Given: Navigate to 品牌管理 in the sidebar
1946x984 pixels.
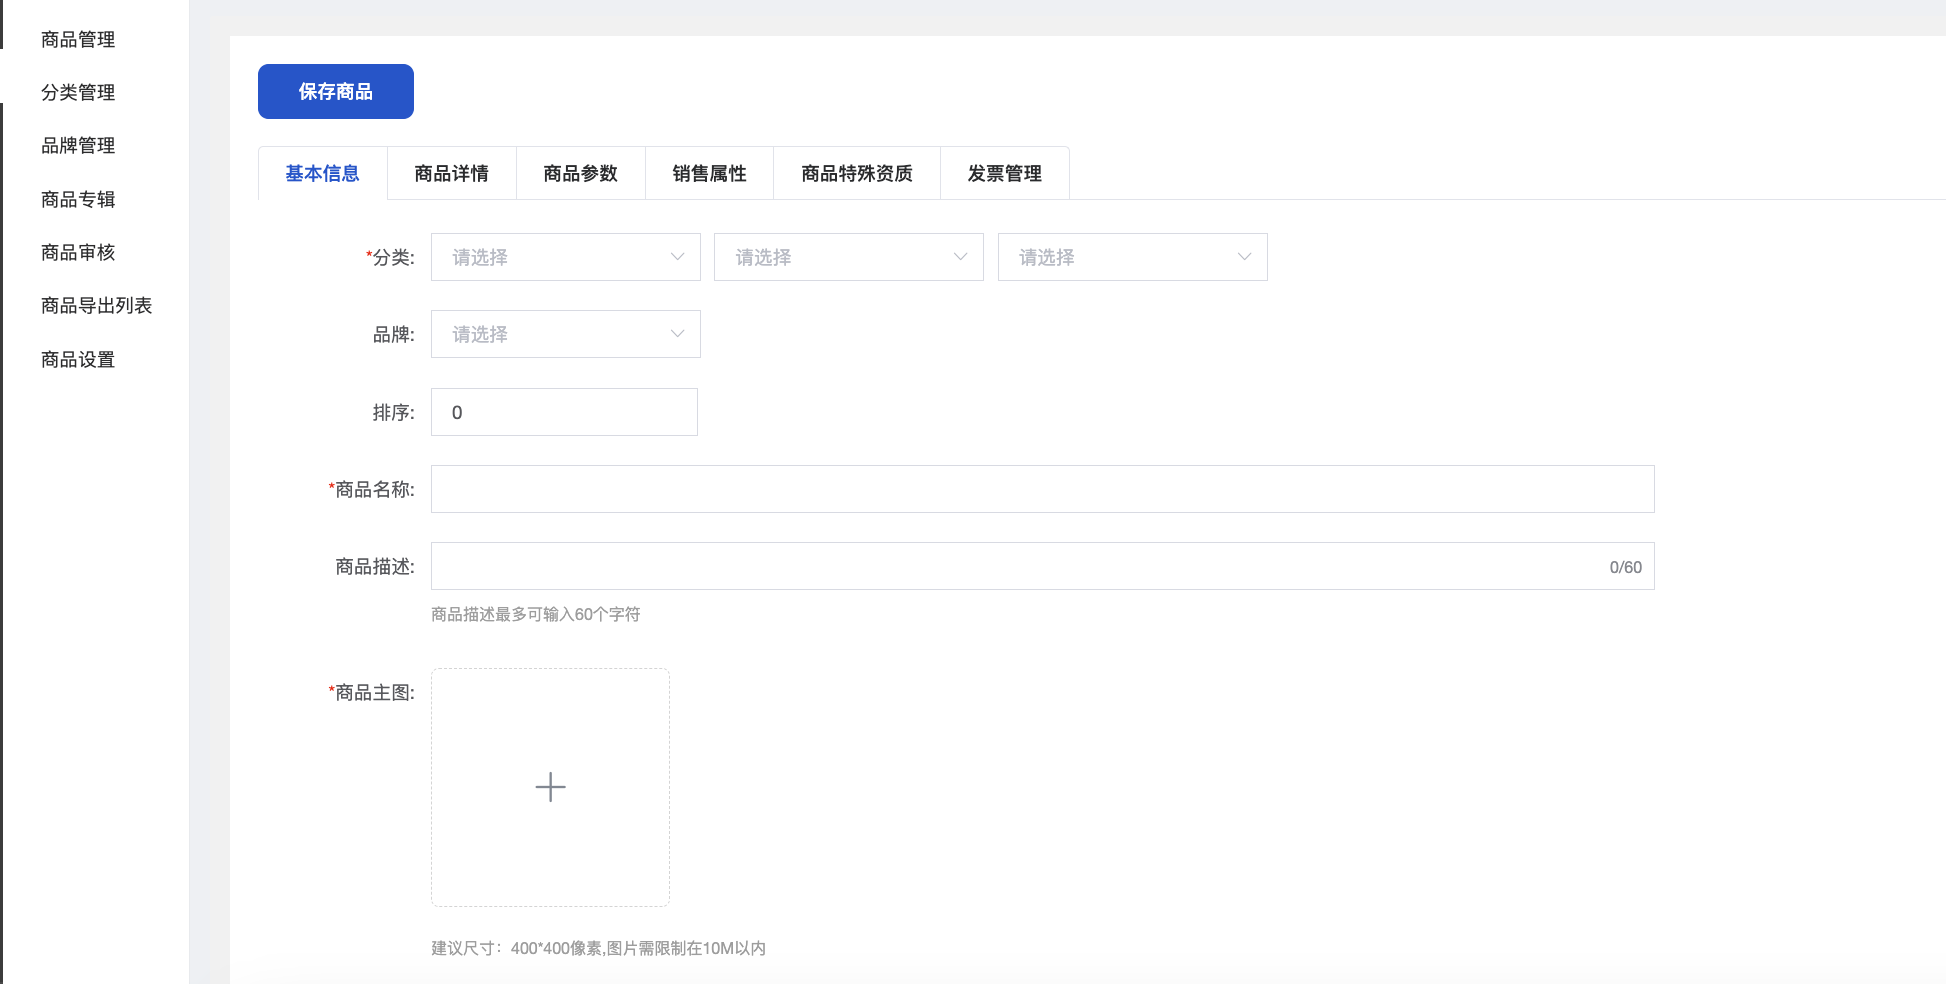Looking at the screenshot, I should 78,146.
